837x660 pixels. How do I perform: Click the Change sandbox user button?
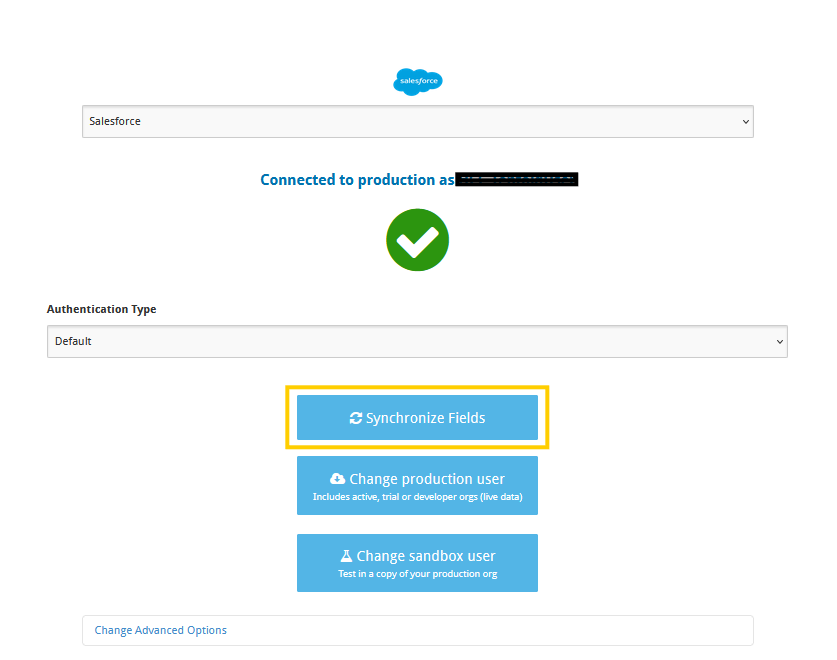[417, 563]
